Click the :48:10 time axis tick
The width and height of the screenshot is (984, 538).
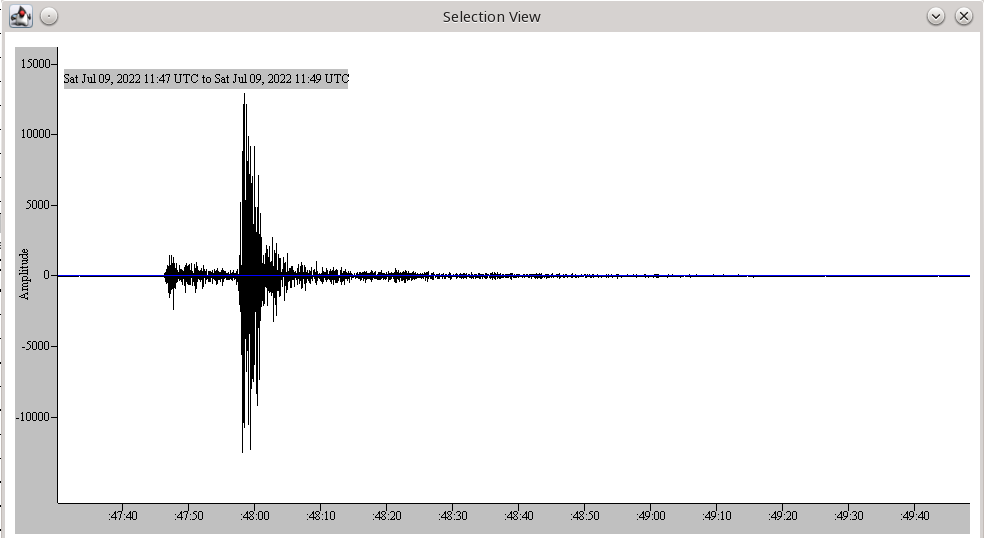click(320, 515)
